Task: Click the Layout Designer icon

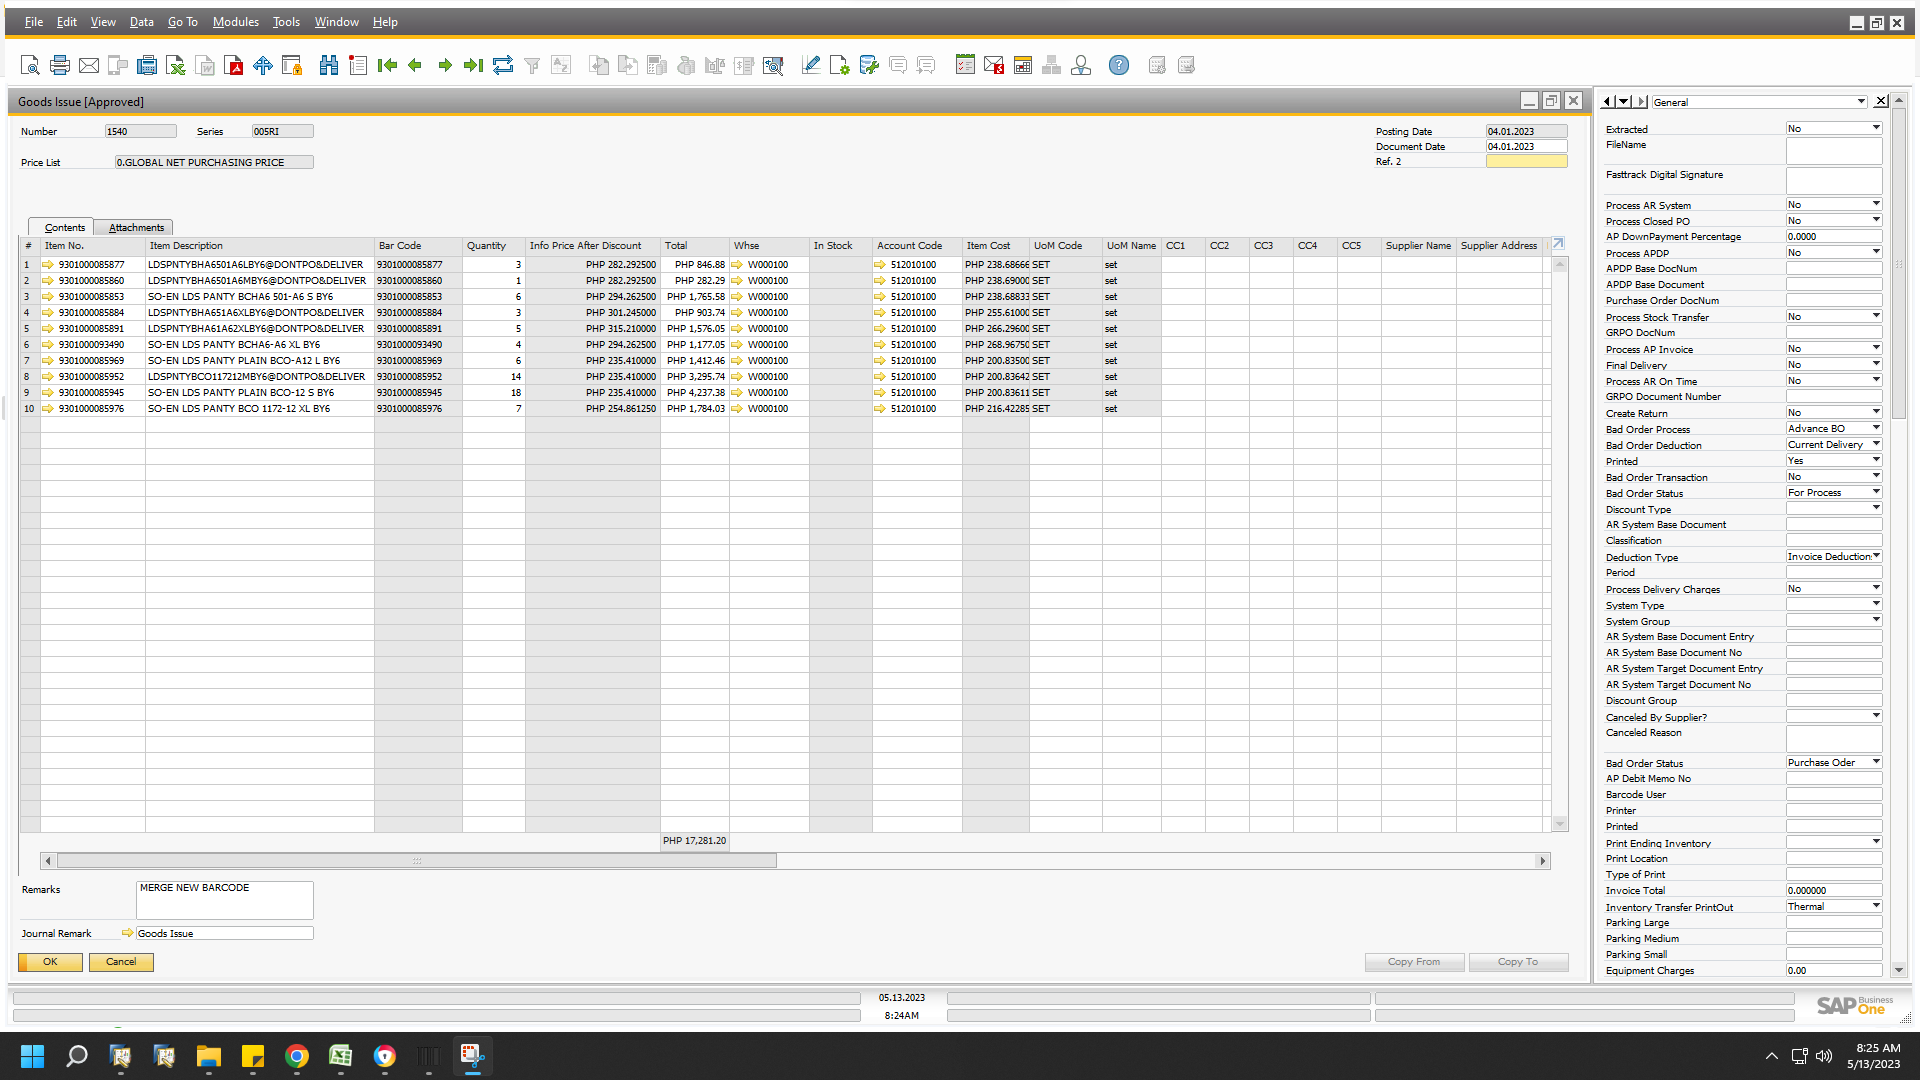Action: point(840,66)
